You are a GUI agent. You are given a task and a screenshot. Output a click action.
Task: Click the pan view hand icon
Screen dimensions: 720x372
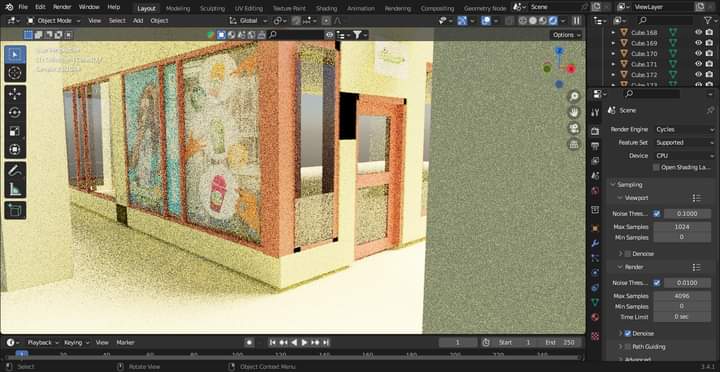click(574, 113)
